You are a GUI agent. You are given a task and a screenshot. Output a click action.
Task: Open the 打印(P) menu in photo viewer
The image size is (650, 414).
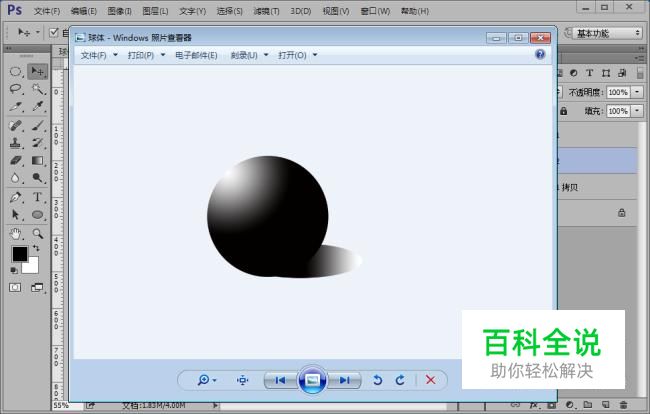tap(145, 55)
